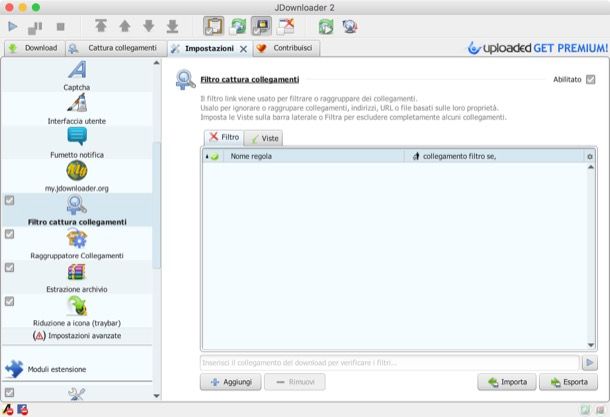The image size is (610, 417).
Task: Click the captcha status bar icon
Action: coord(8,410)
